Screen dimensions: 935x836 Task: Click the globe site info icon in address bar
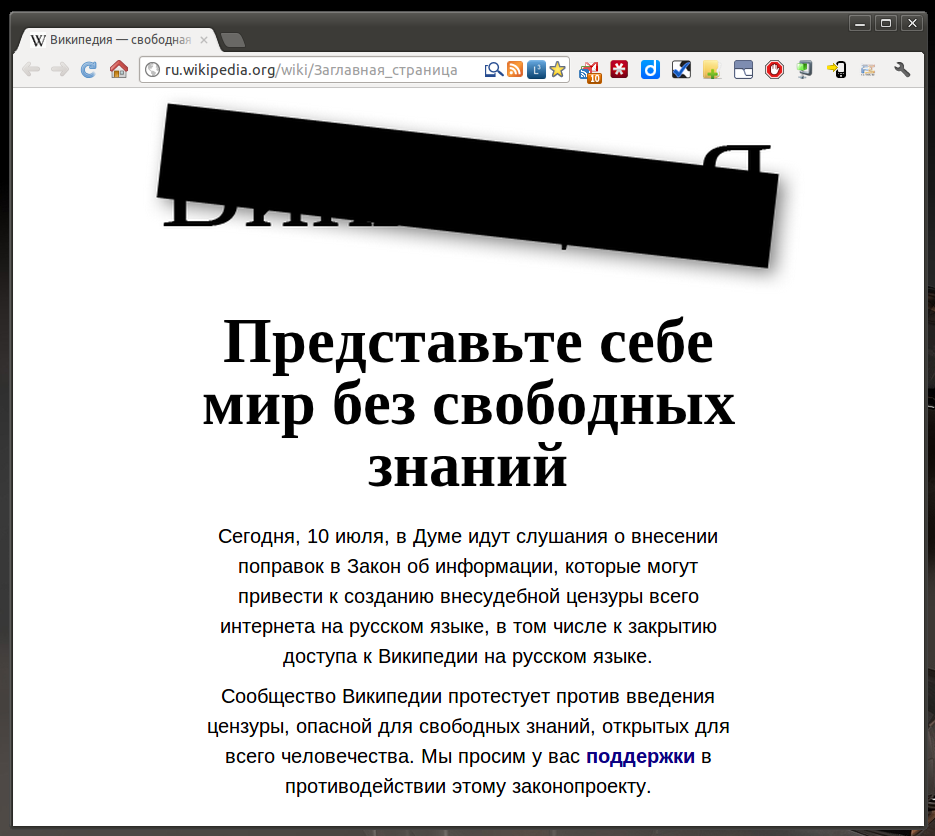pos(152,70)
